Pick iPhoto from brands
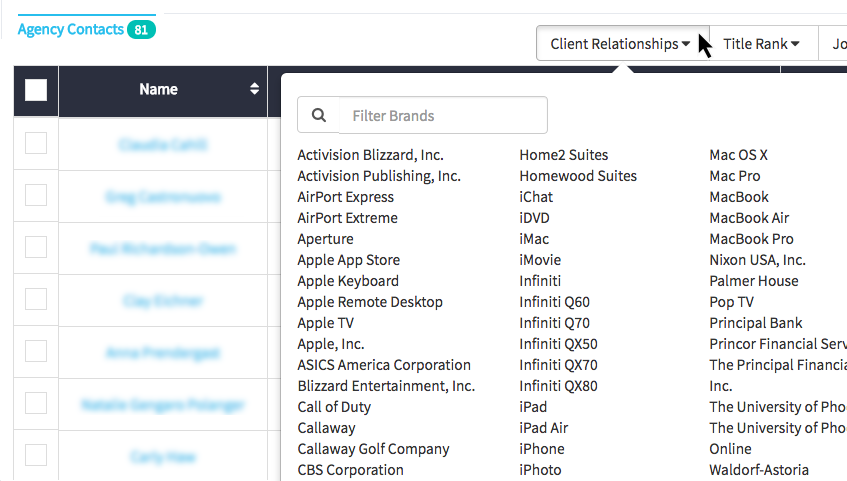The height and width of the screenshot is (481, 847). pyautogui.click(x=540, y=471)
